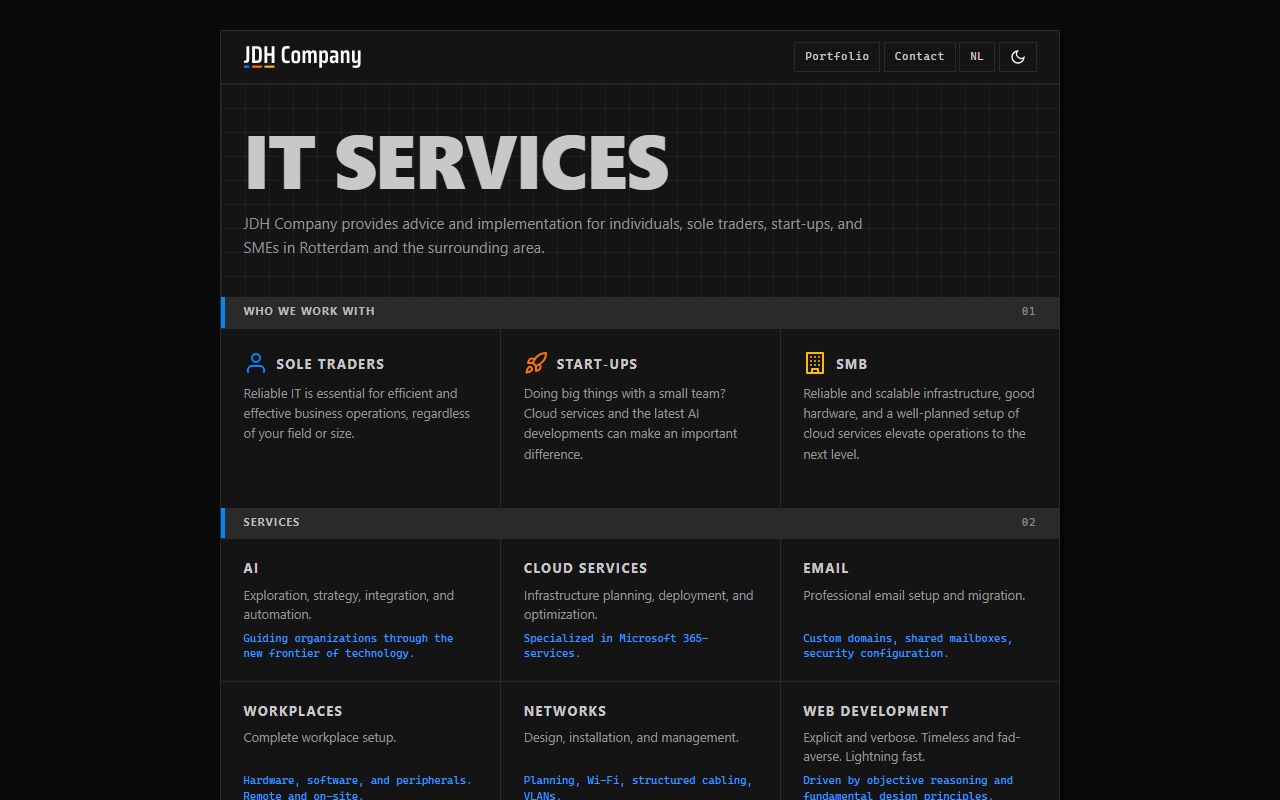Click the SERVICES section header label

point(271,522)
